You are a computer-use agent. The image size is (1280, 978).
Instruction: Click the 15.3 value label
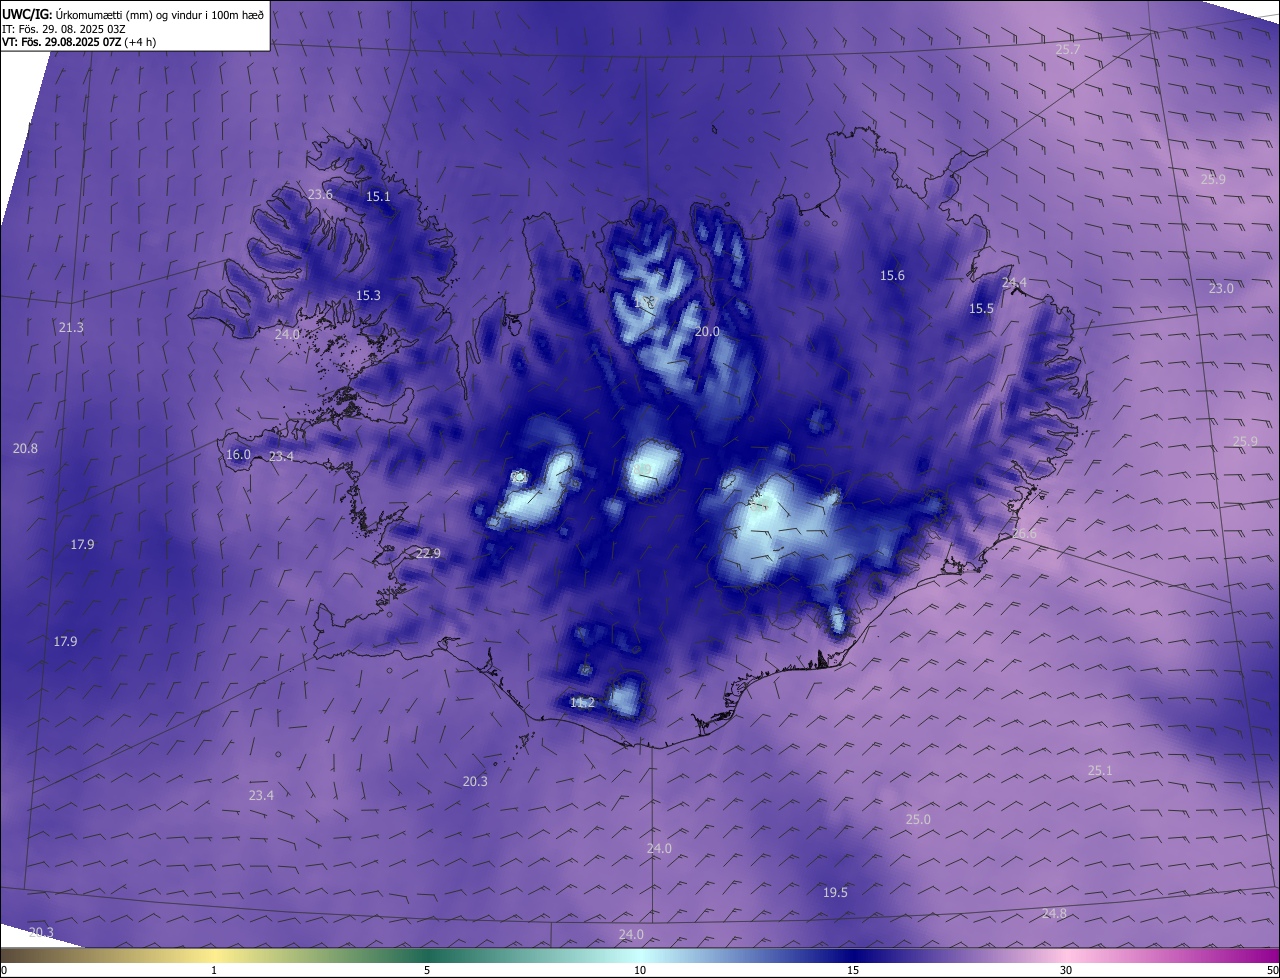pos(368,296)
